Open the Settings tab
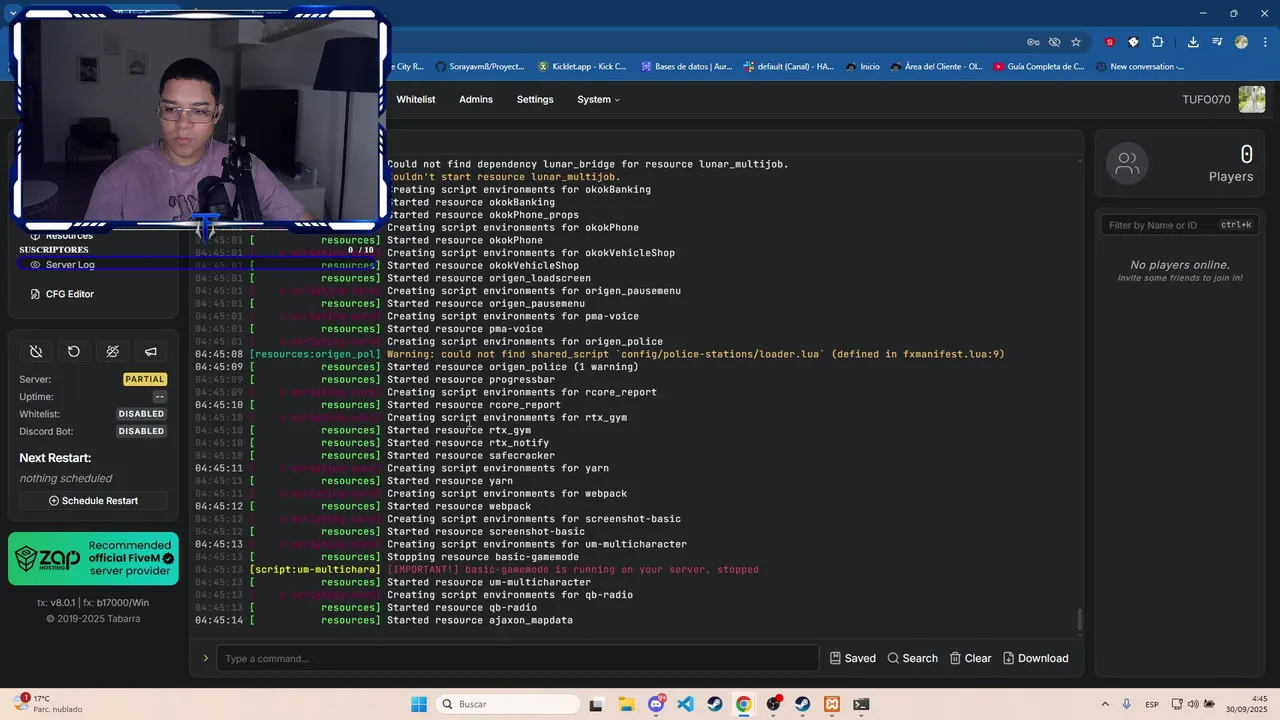1280x720 pixels. (x=535, y=100)
